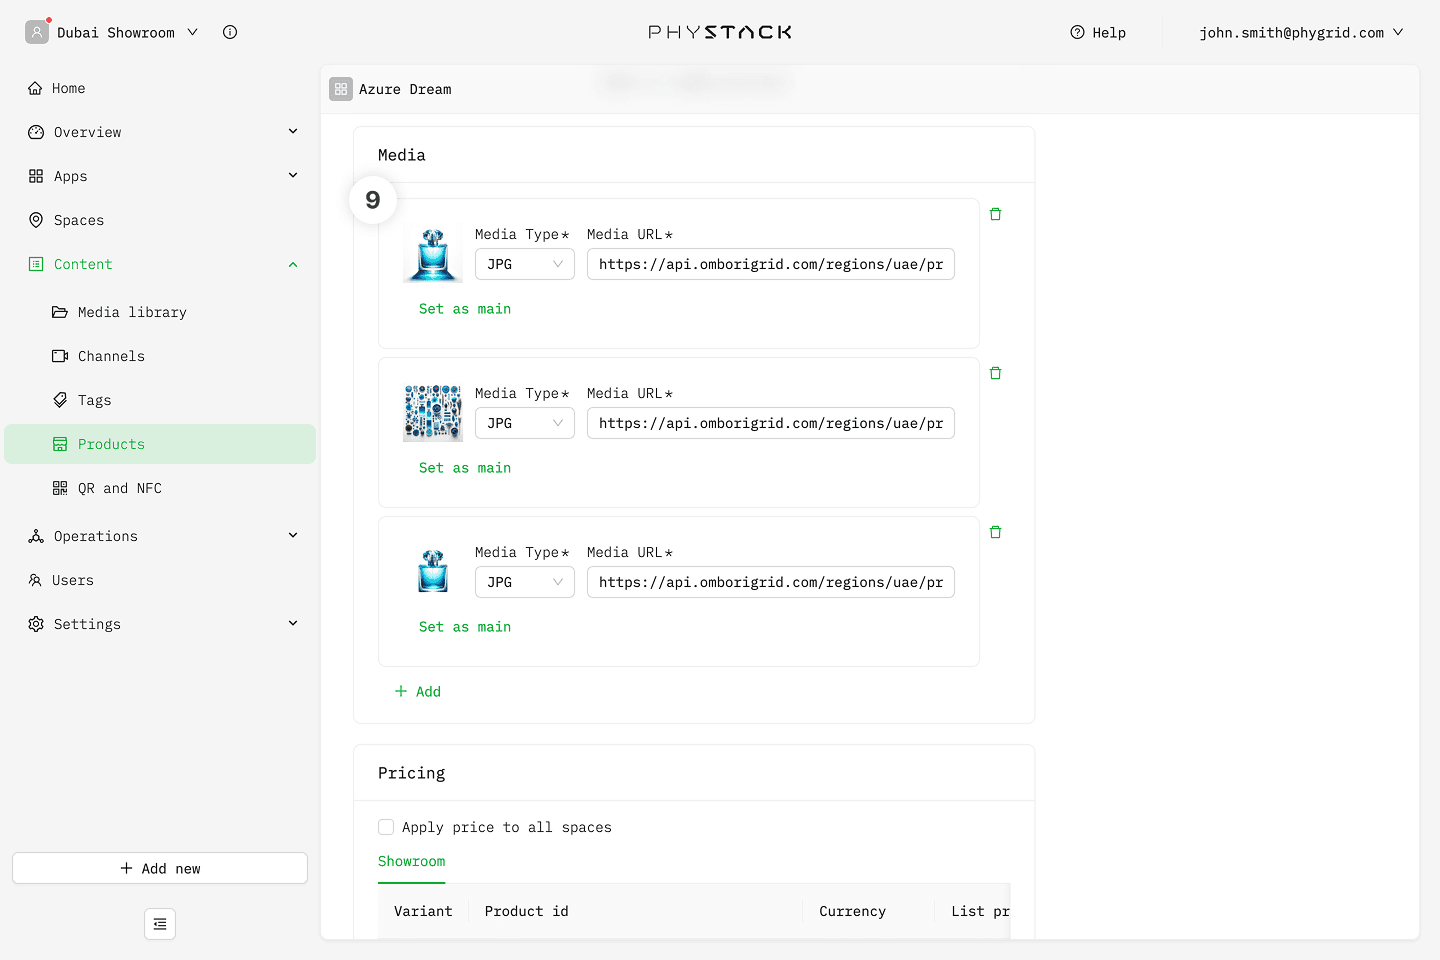This screenshot has height=960, width=1440.
Task: Click the Variant column header
Action: point(423,911)
